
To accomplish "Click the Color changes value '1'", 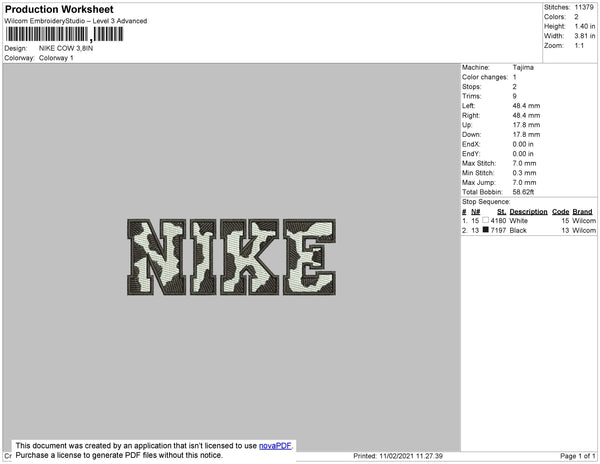I will (x=515, y=77).
